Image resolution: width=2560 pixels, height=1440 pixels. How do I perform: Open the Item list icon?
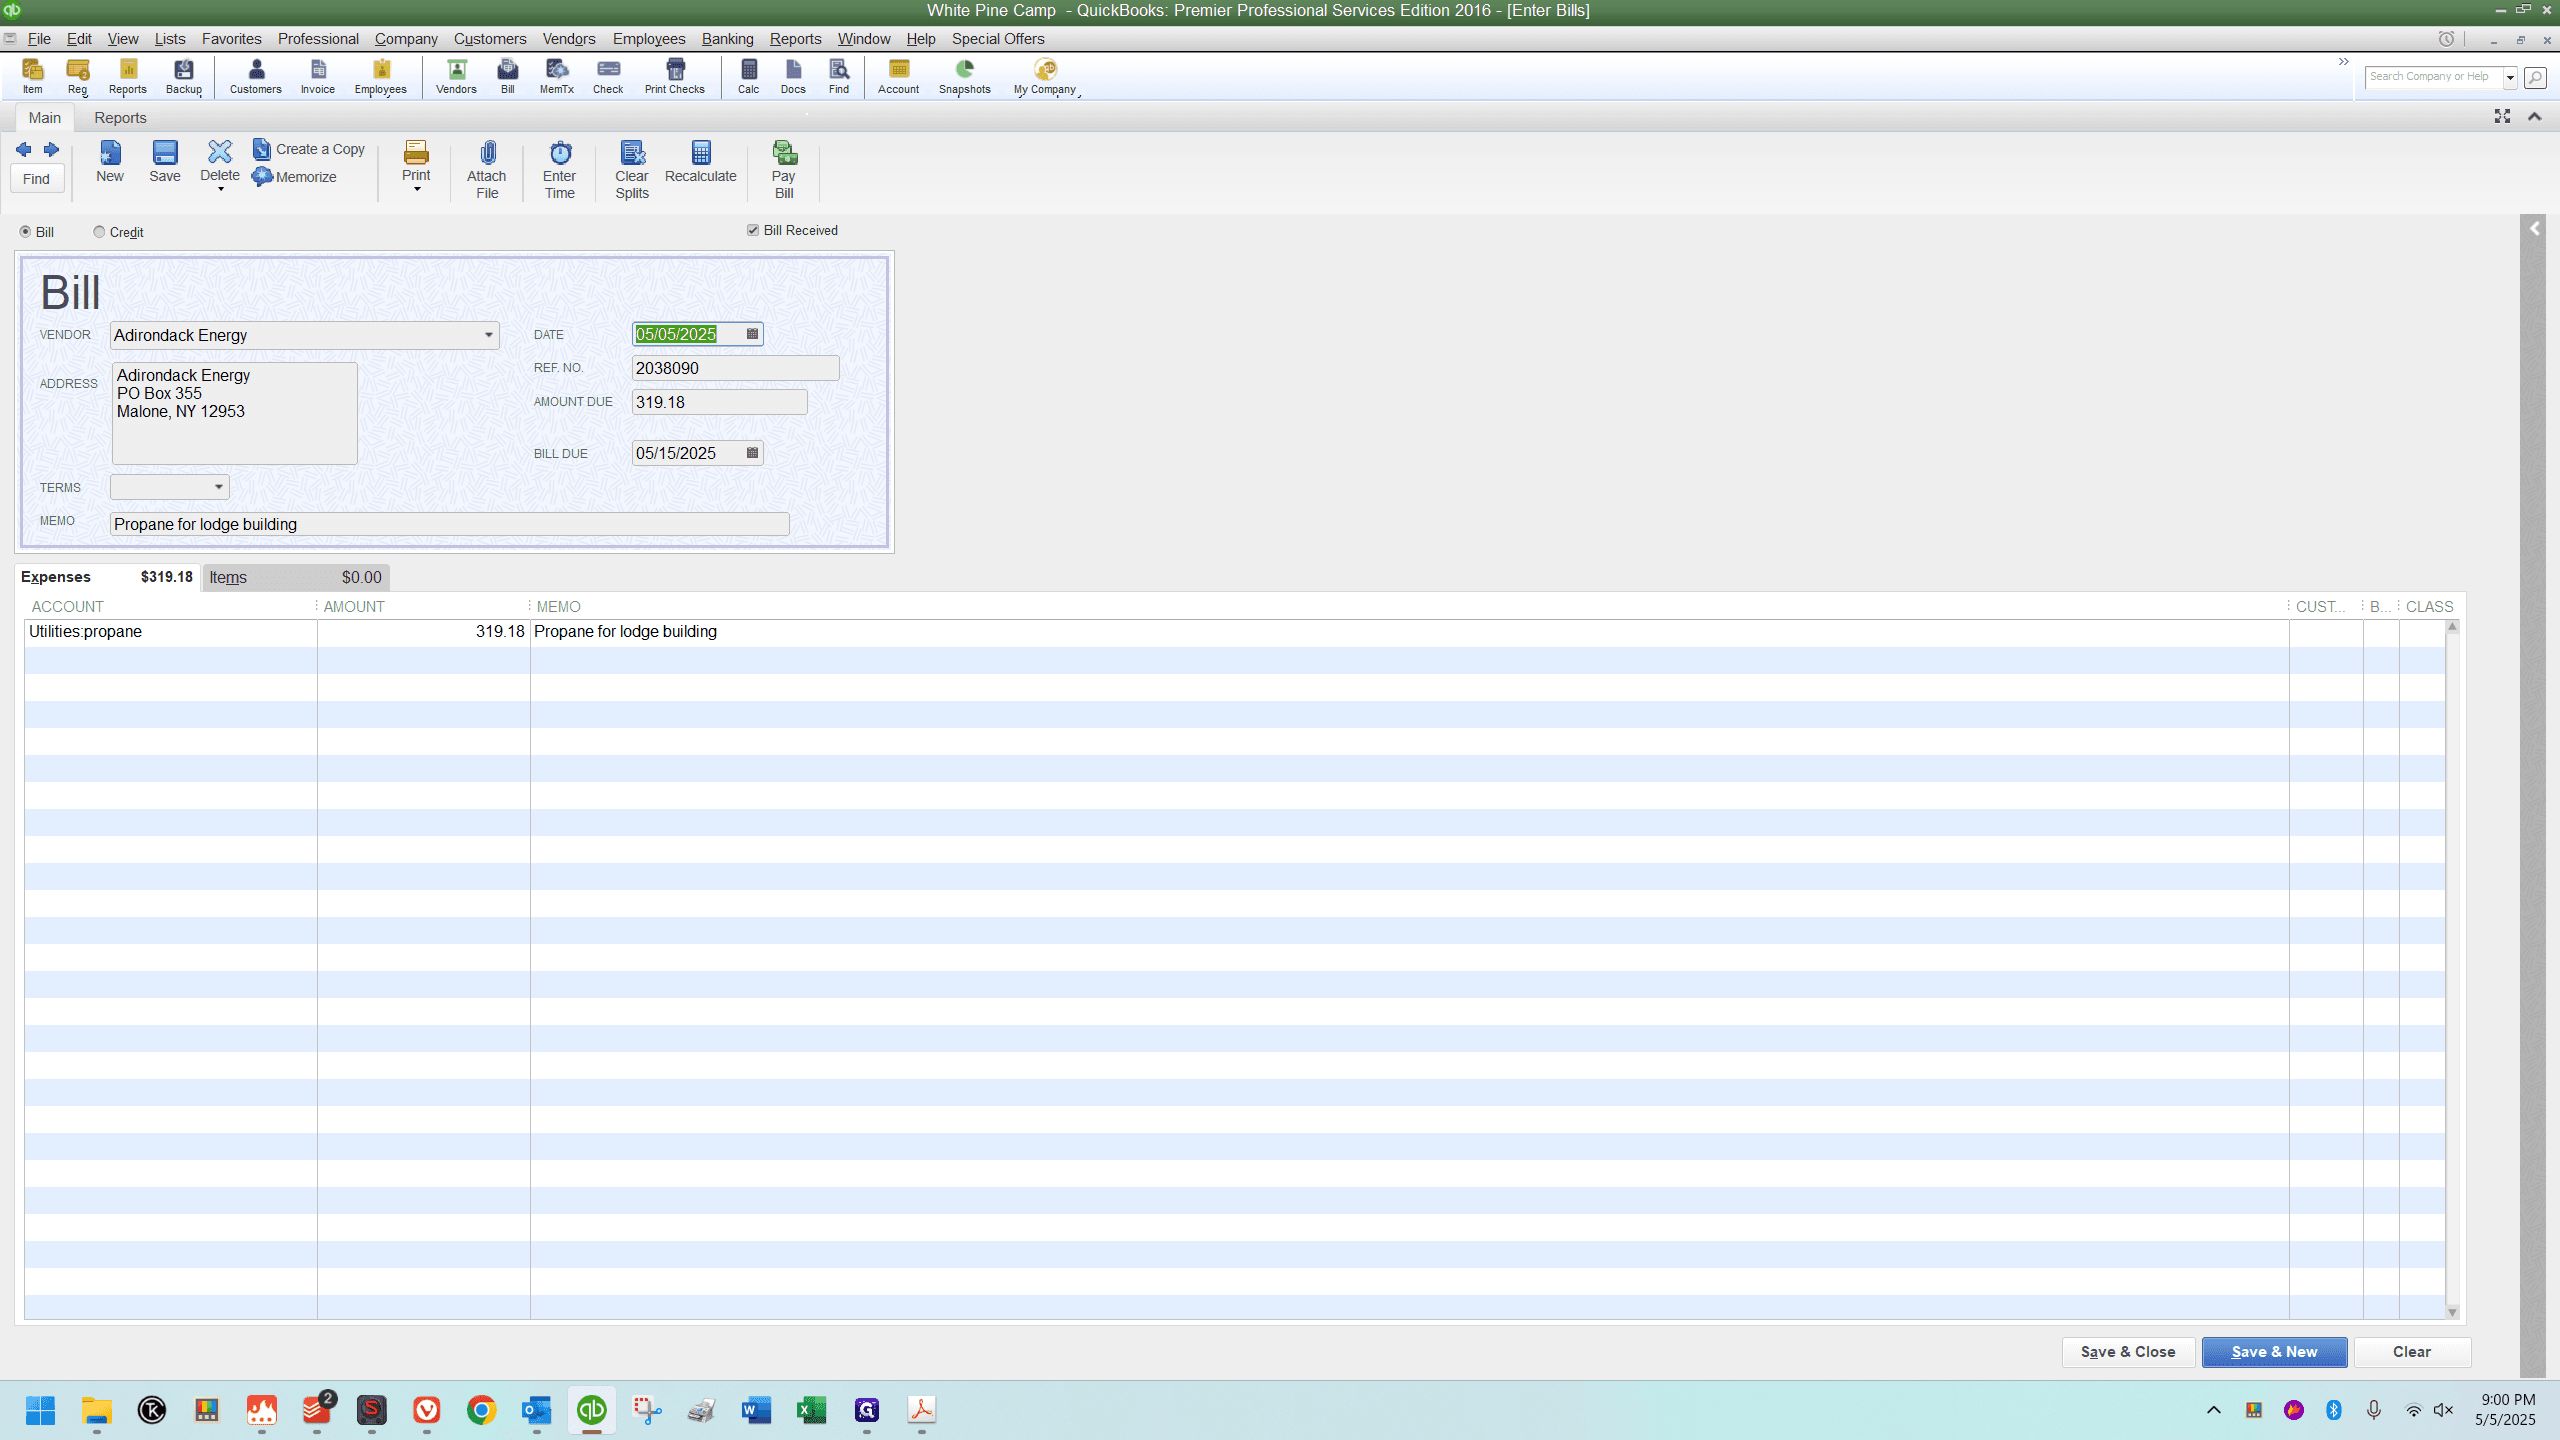(x=33, y=76)
